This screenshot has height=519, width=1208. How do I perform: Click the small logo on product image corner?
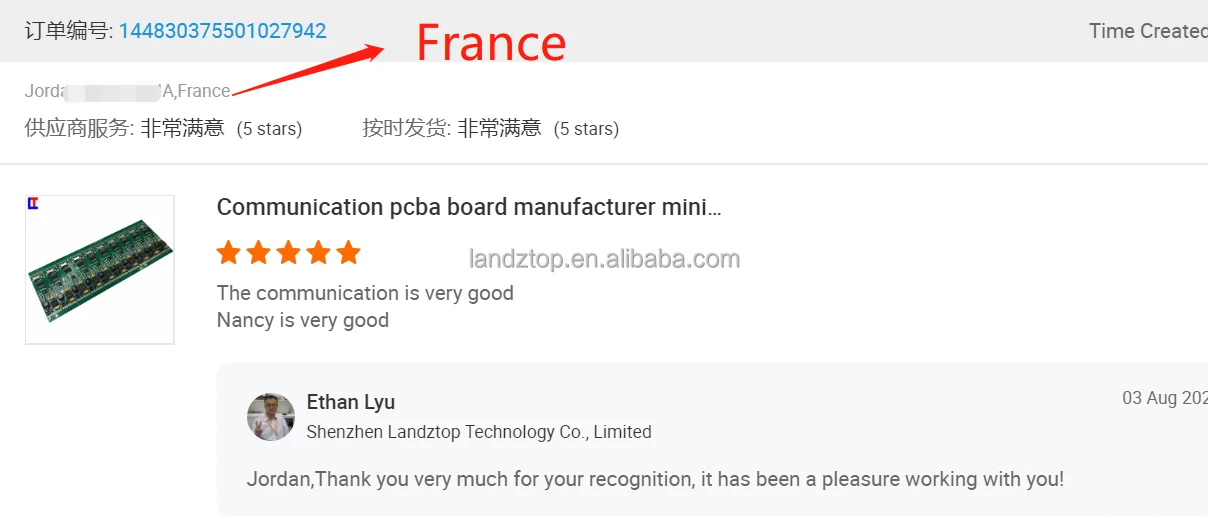(33, 204)
